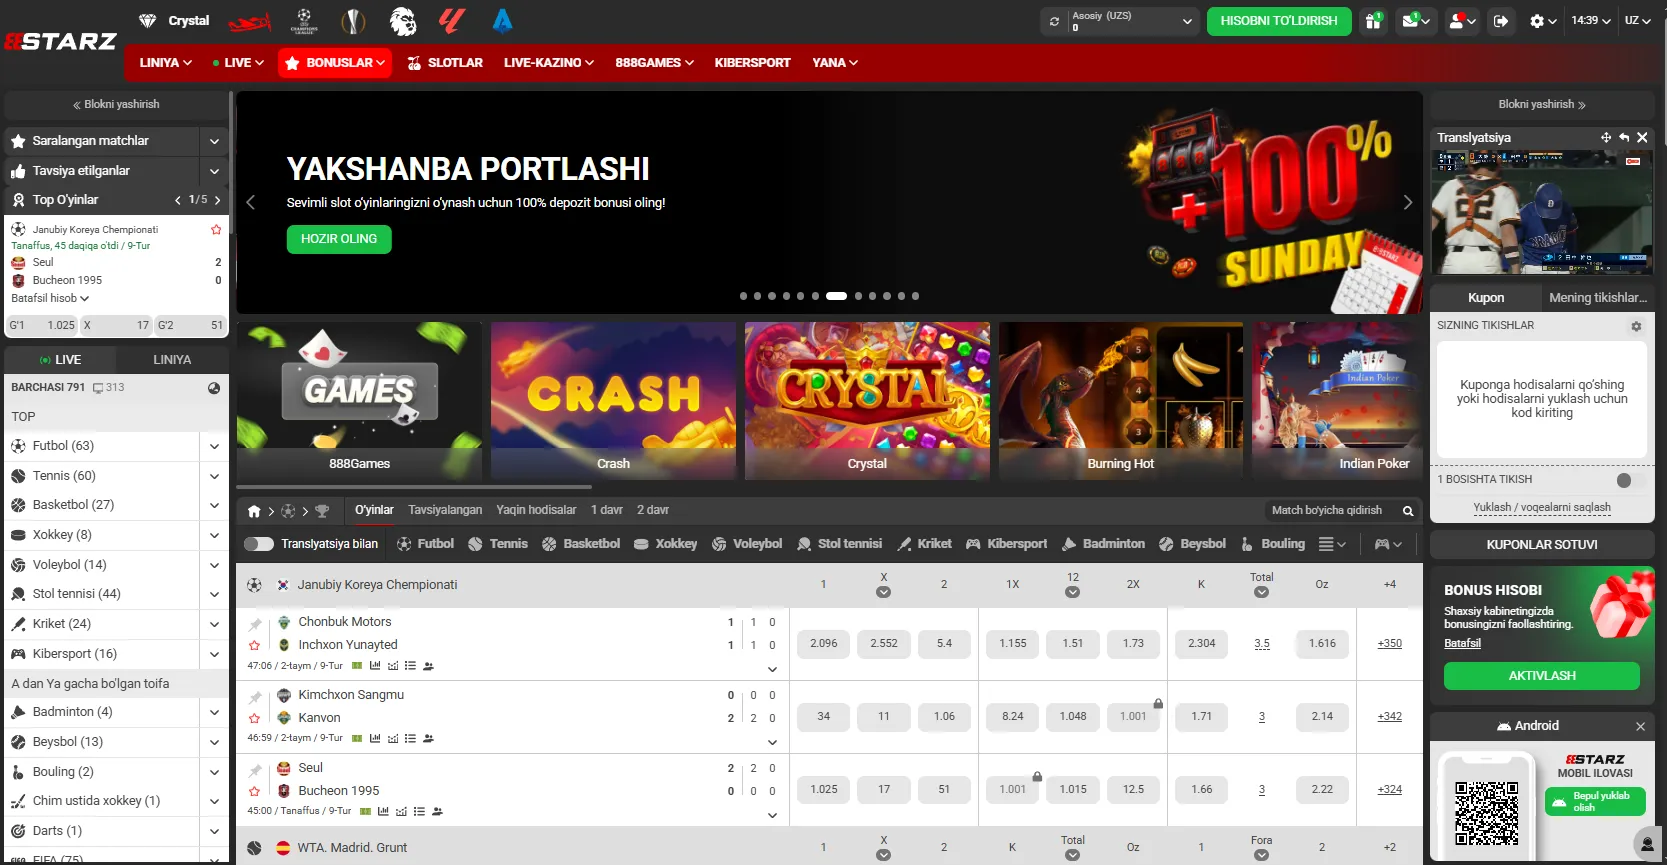This screenshot has width=1667, height=865.
Task: Open the gift bonuses icon in header
Action: (x=1373, y=21)
